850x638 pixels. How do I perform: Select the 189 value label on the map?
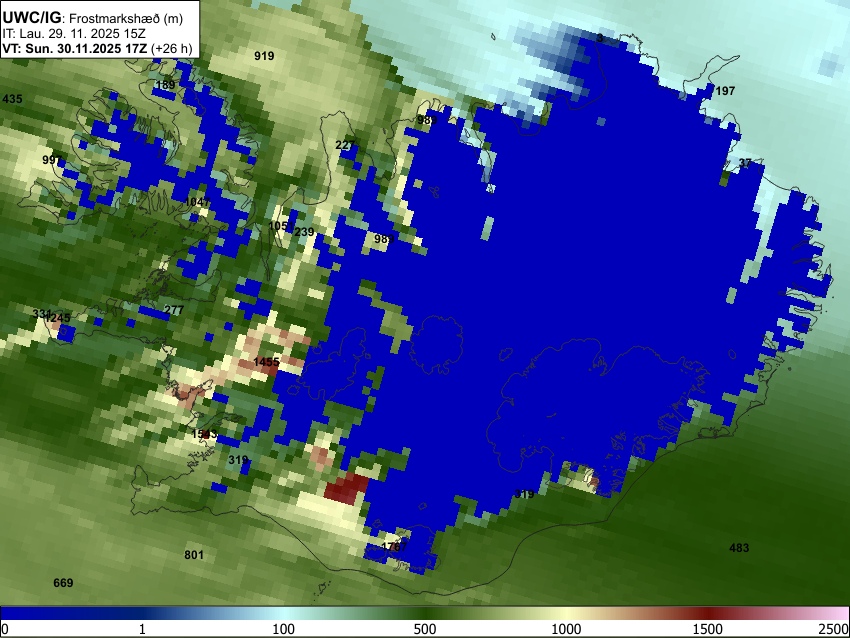tap(165, 85)
